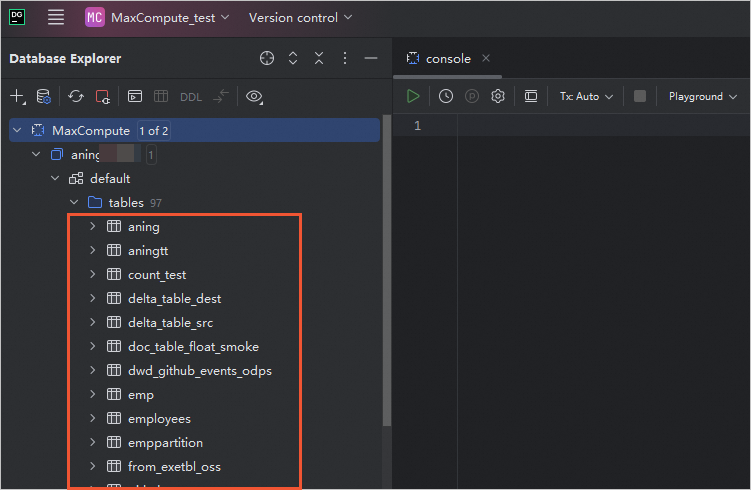Collapse the default schema node
The height and width of the screenshot is (490, 751).
coord(55,178)
